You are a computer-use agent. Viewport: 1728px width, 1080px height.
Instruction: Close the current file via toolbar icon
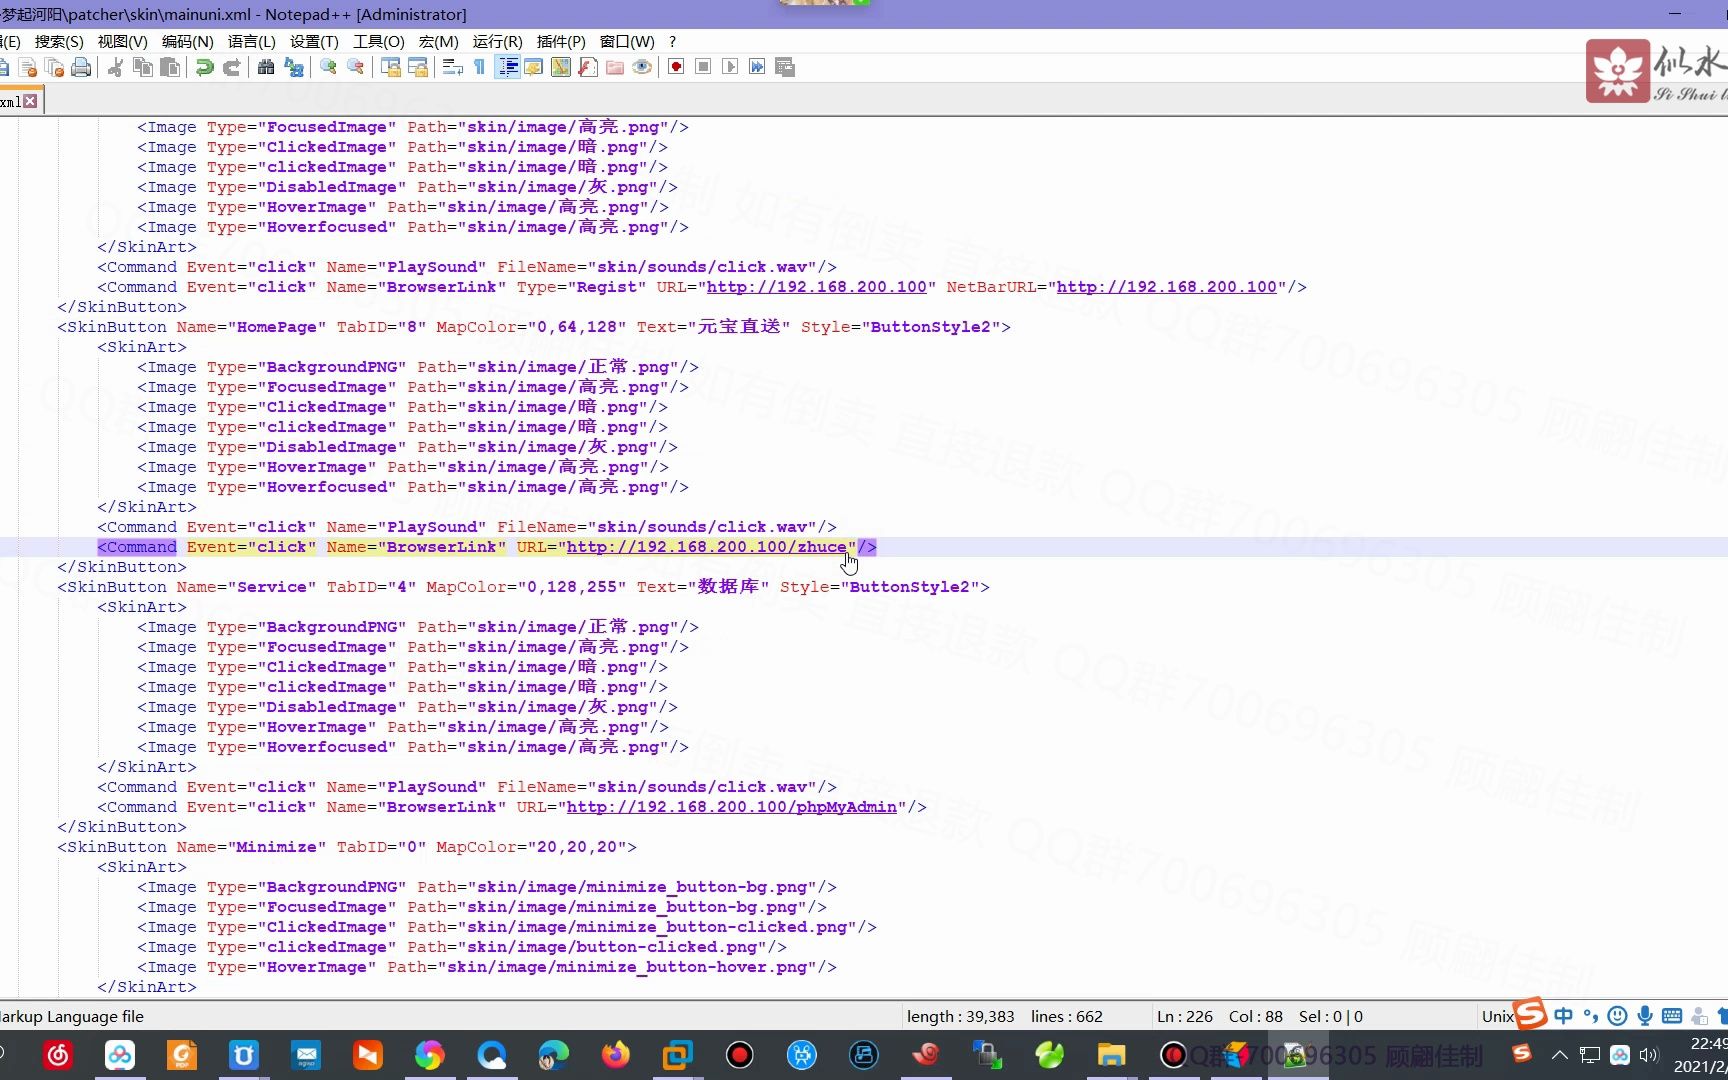(x=28, y=67)
